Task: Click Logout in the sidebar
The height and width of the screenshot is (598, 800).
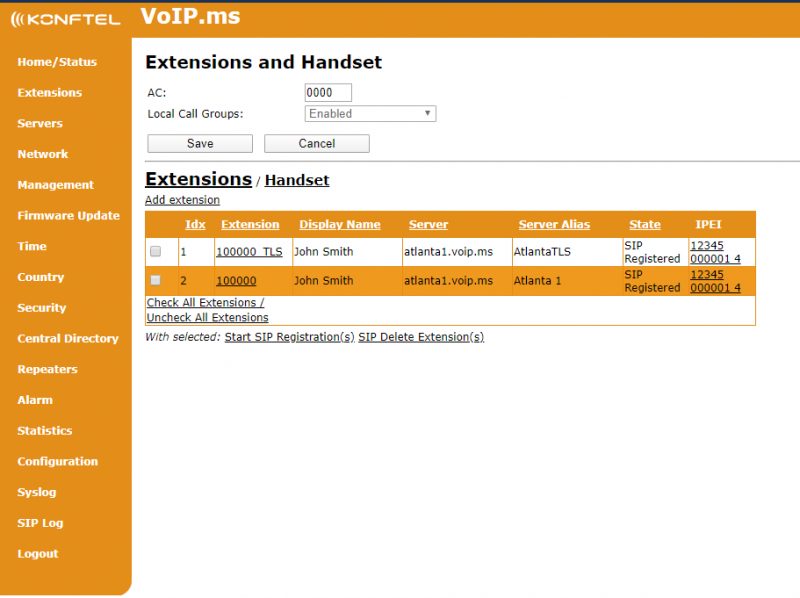Action: pyautogui.click(x=38, y=554)
